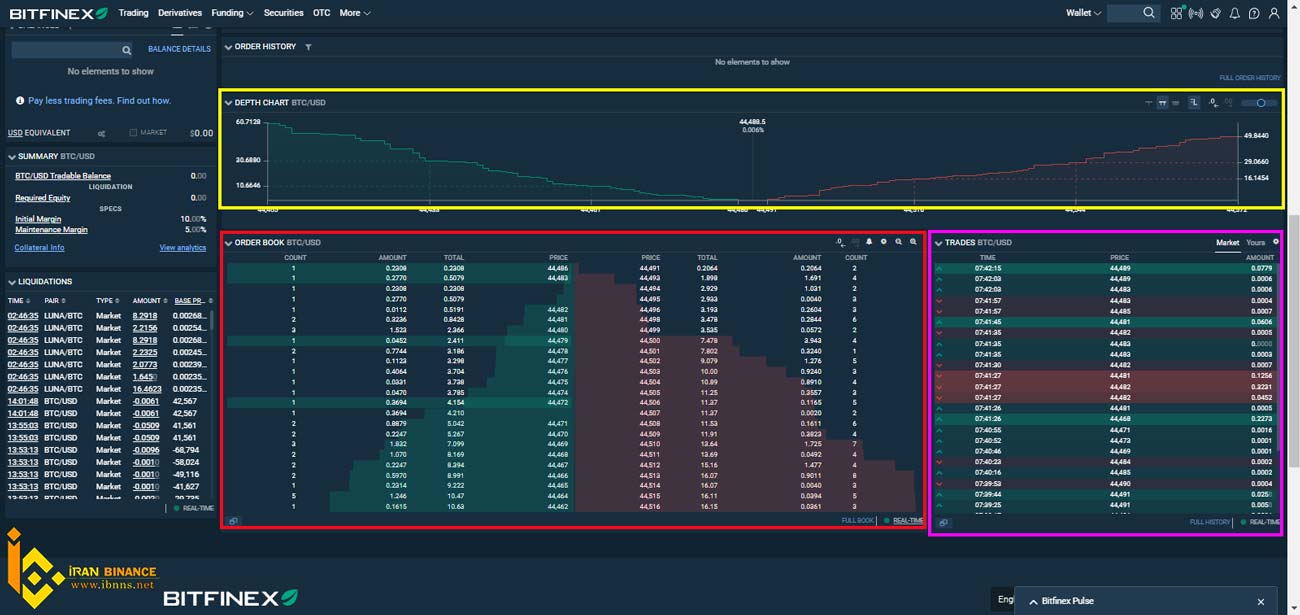
Task: Switch to the Market trades tab
Action: 1227,243
